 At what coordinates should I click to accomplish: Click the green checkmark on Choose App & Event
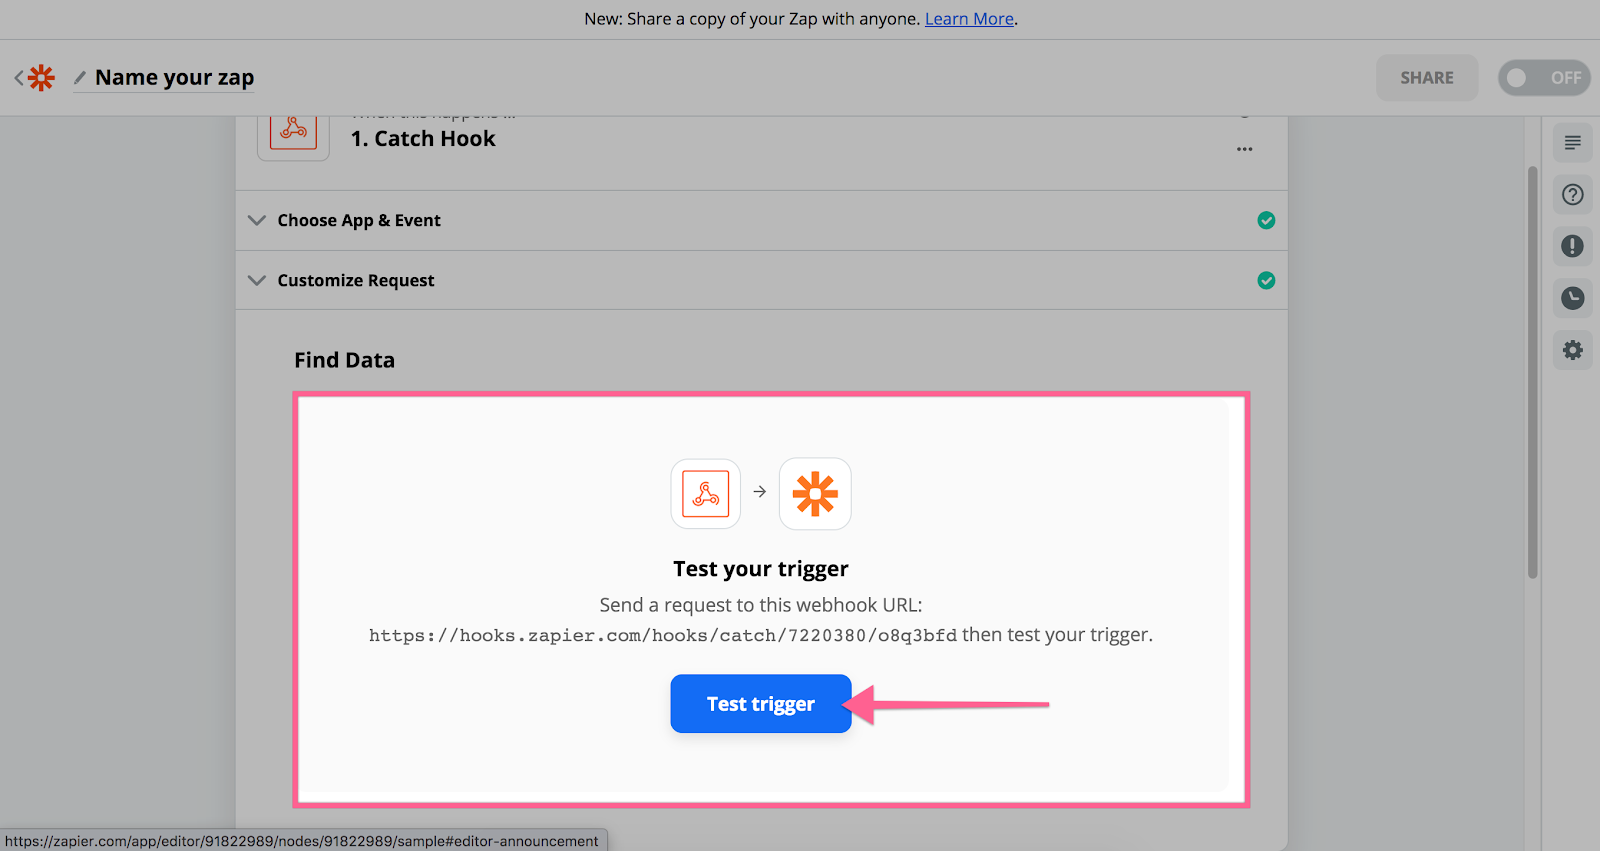coord(1266,220)
